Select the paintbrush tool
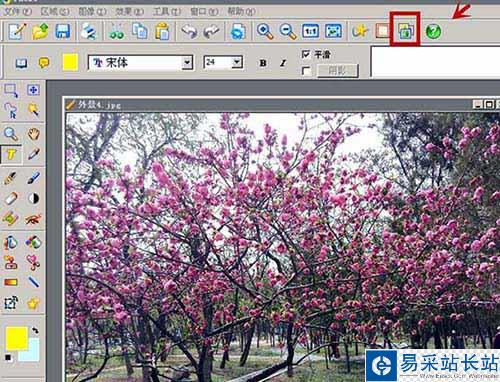 pyautogui.click(x=10, y=178)
